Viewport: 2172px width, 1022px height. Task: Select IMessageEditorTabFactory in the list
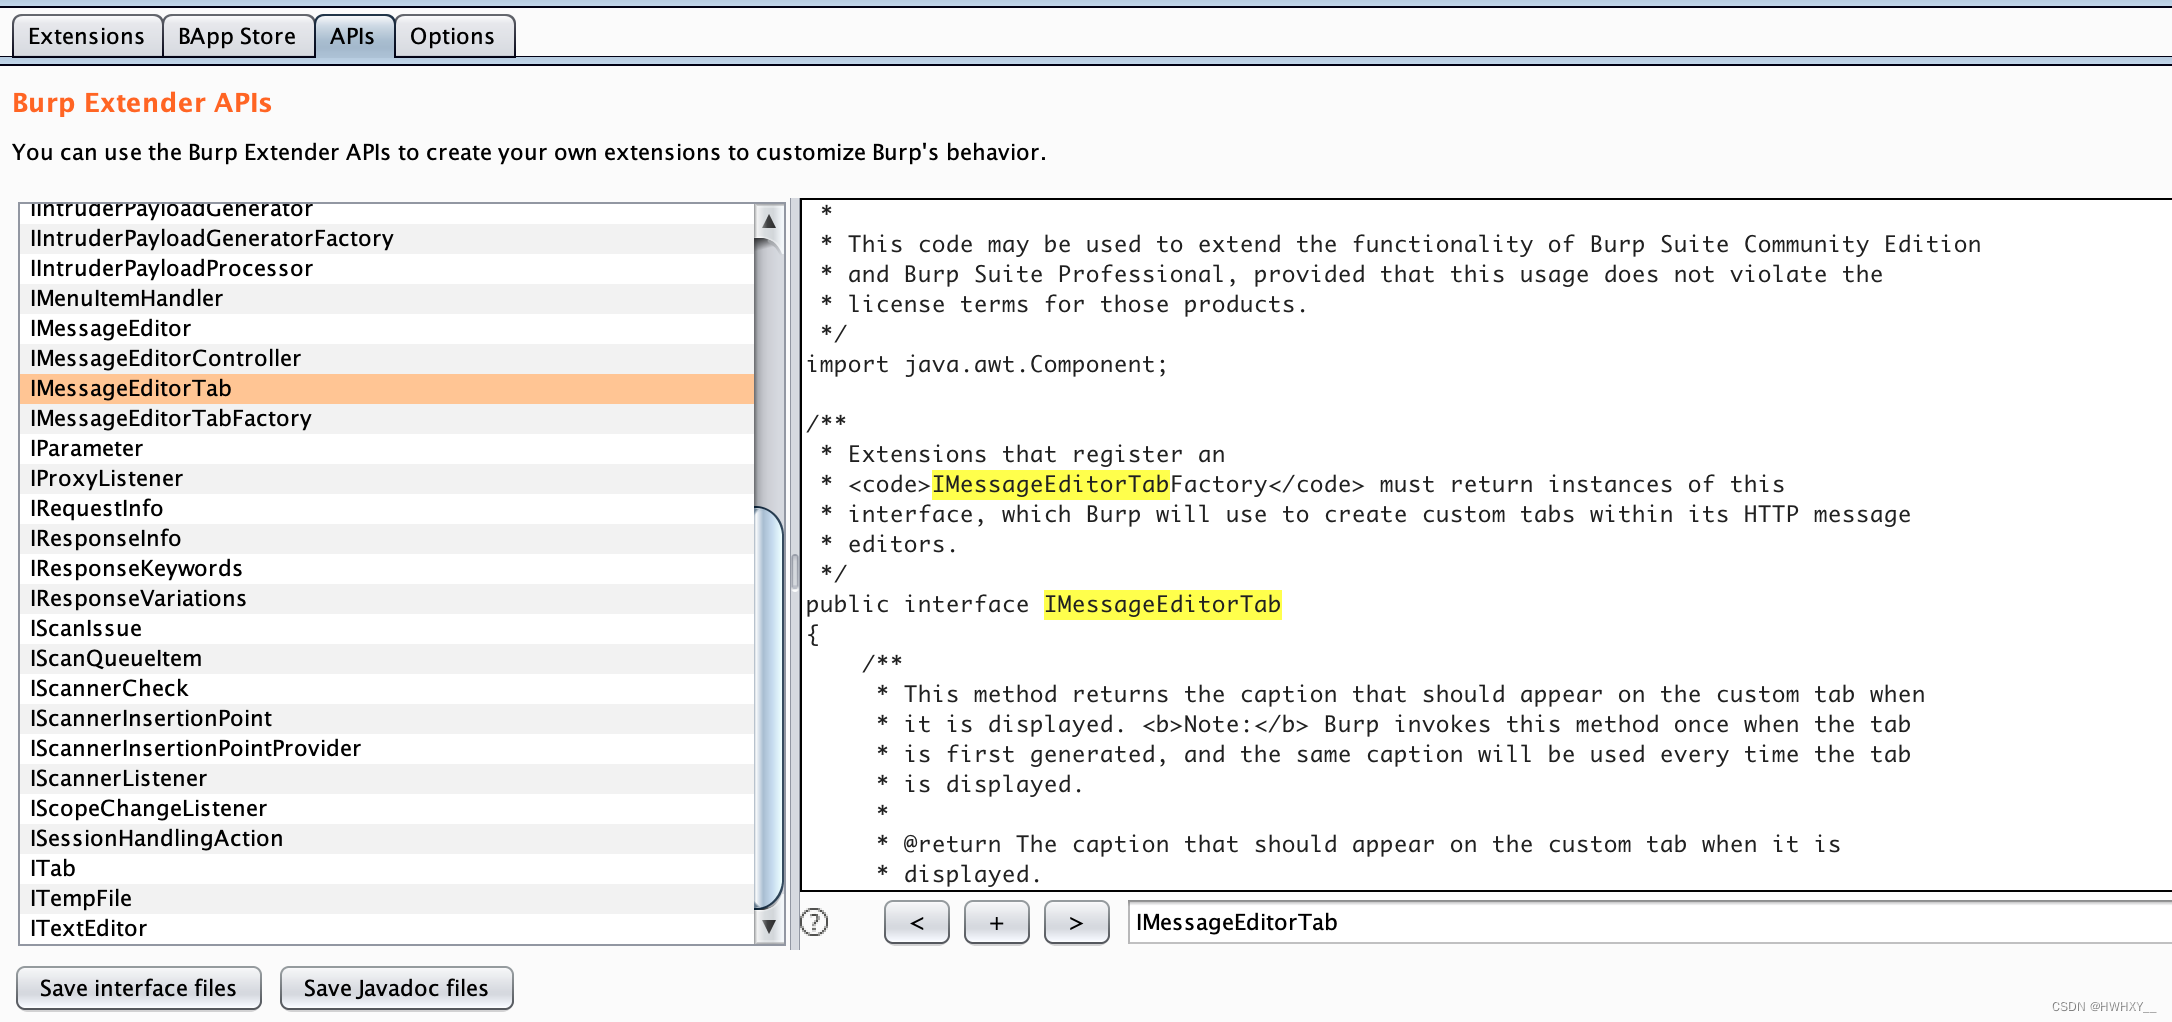386,418
